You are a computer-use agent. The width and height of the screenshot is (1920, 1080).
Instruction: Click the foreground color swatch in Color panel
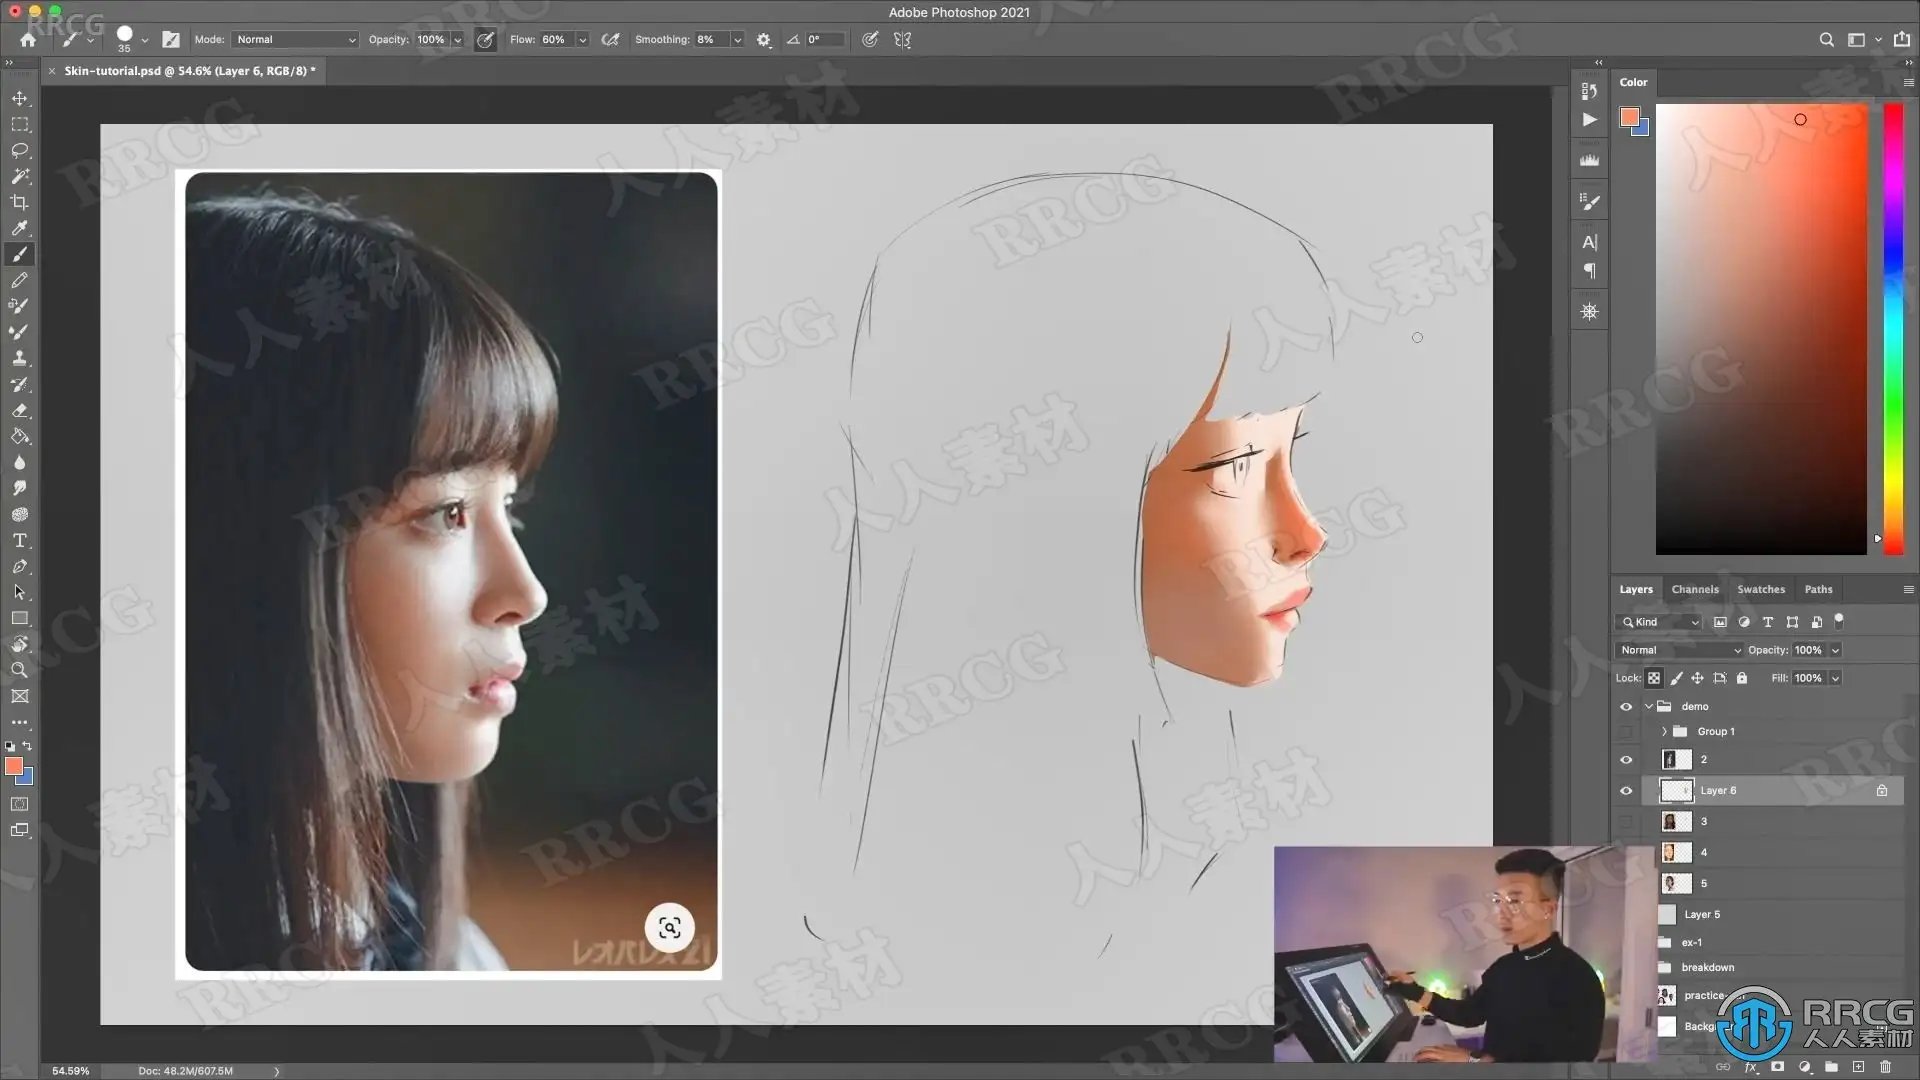point(1629,117)
